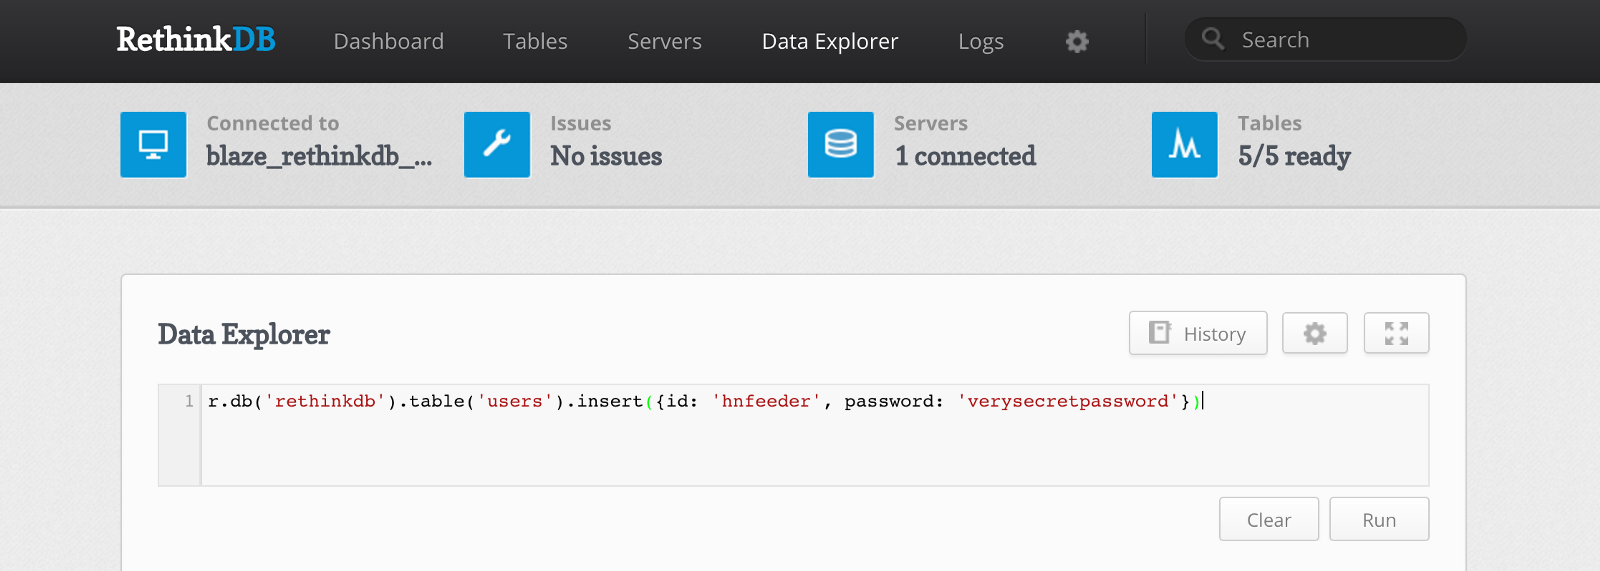The width and height of the screenshot is (1600, 571).
Task: Open settings gear in top navigation
Action: coord(1077,41)
